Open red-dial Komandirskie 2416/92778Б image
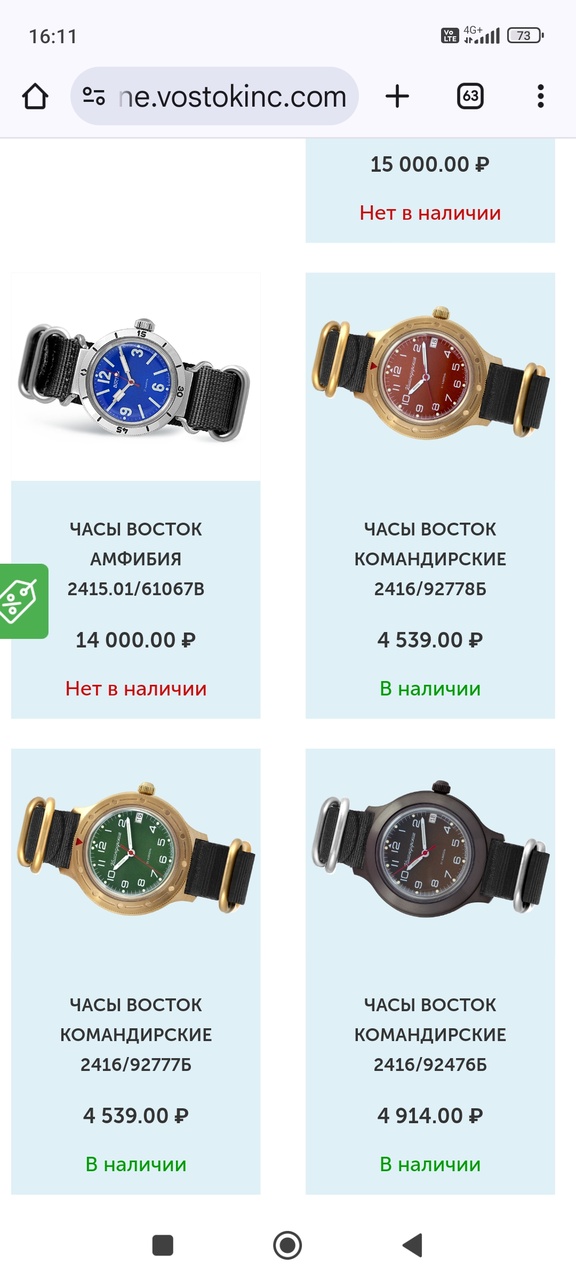This screenshot has height=1280, width=576. tap(430, 377)
